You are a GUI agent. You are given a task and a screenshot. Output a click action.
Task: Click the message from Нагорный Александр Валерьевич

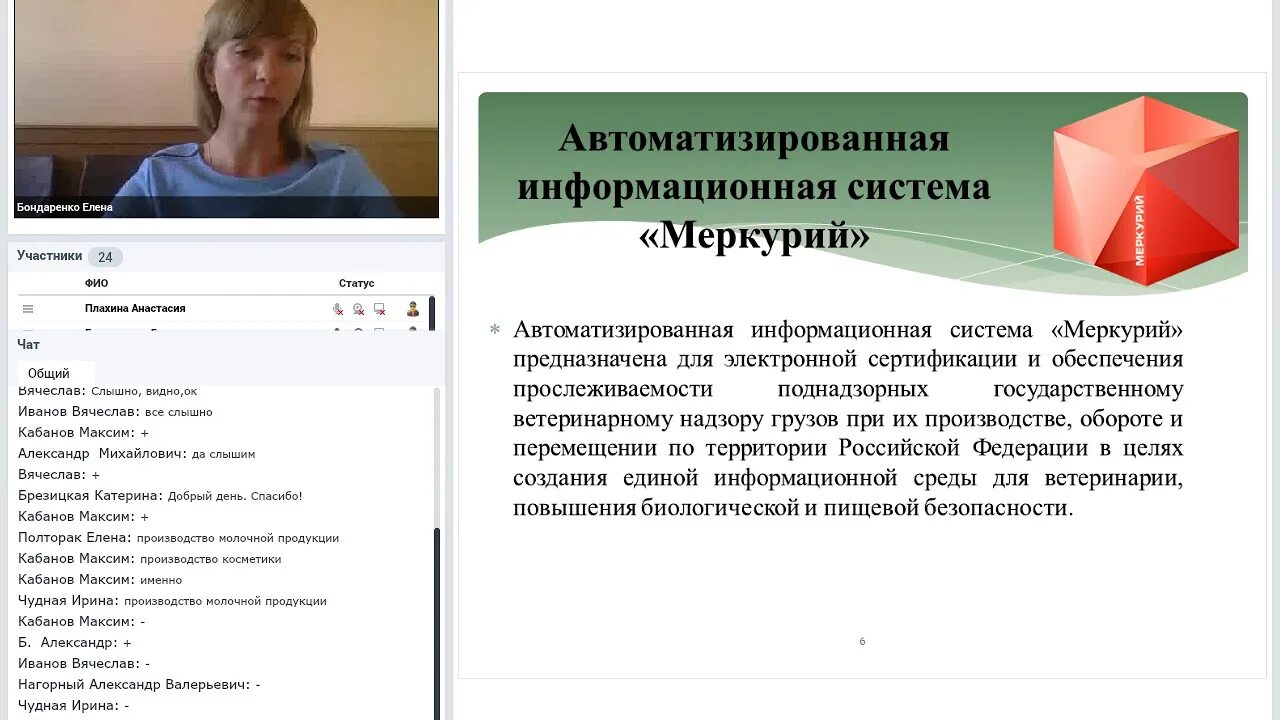click(139, 685)
